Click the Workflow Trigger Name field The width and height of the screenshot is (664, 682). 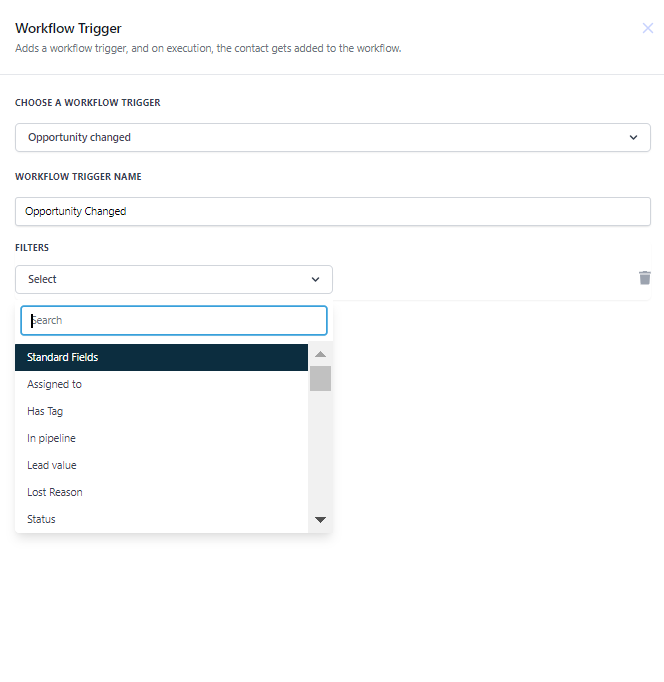[333, 211]
